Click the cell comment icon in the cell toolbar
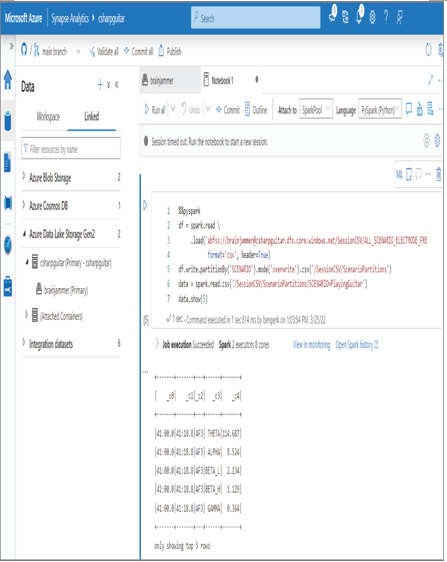 pos(418,175)
